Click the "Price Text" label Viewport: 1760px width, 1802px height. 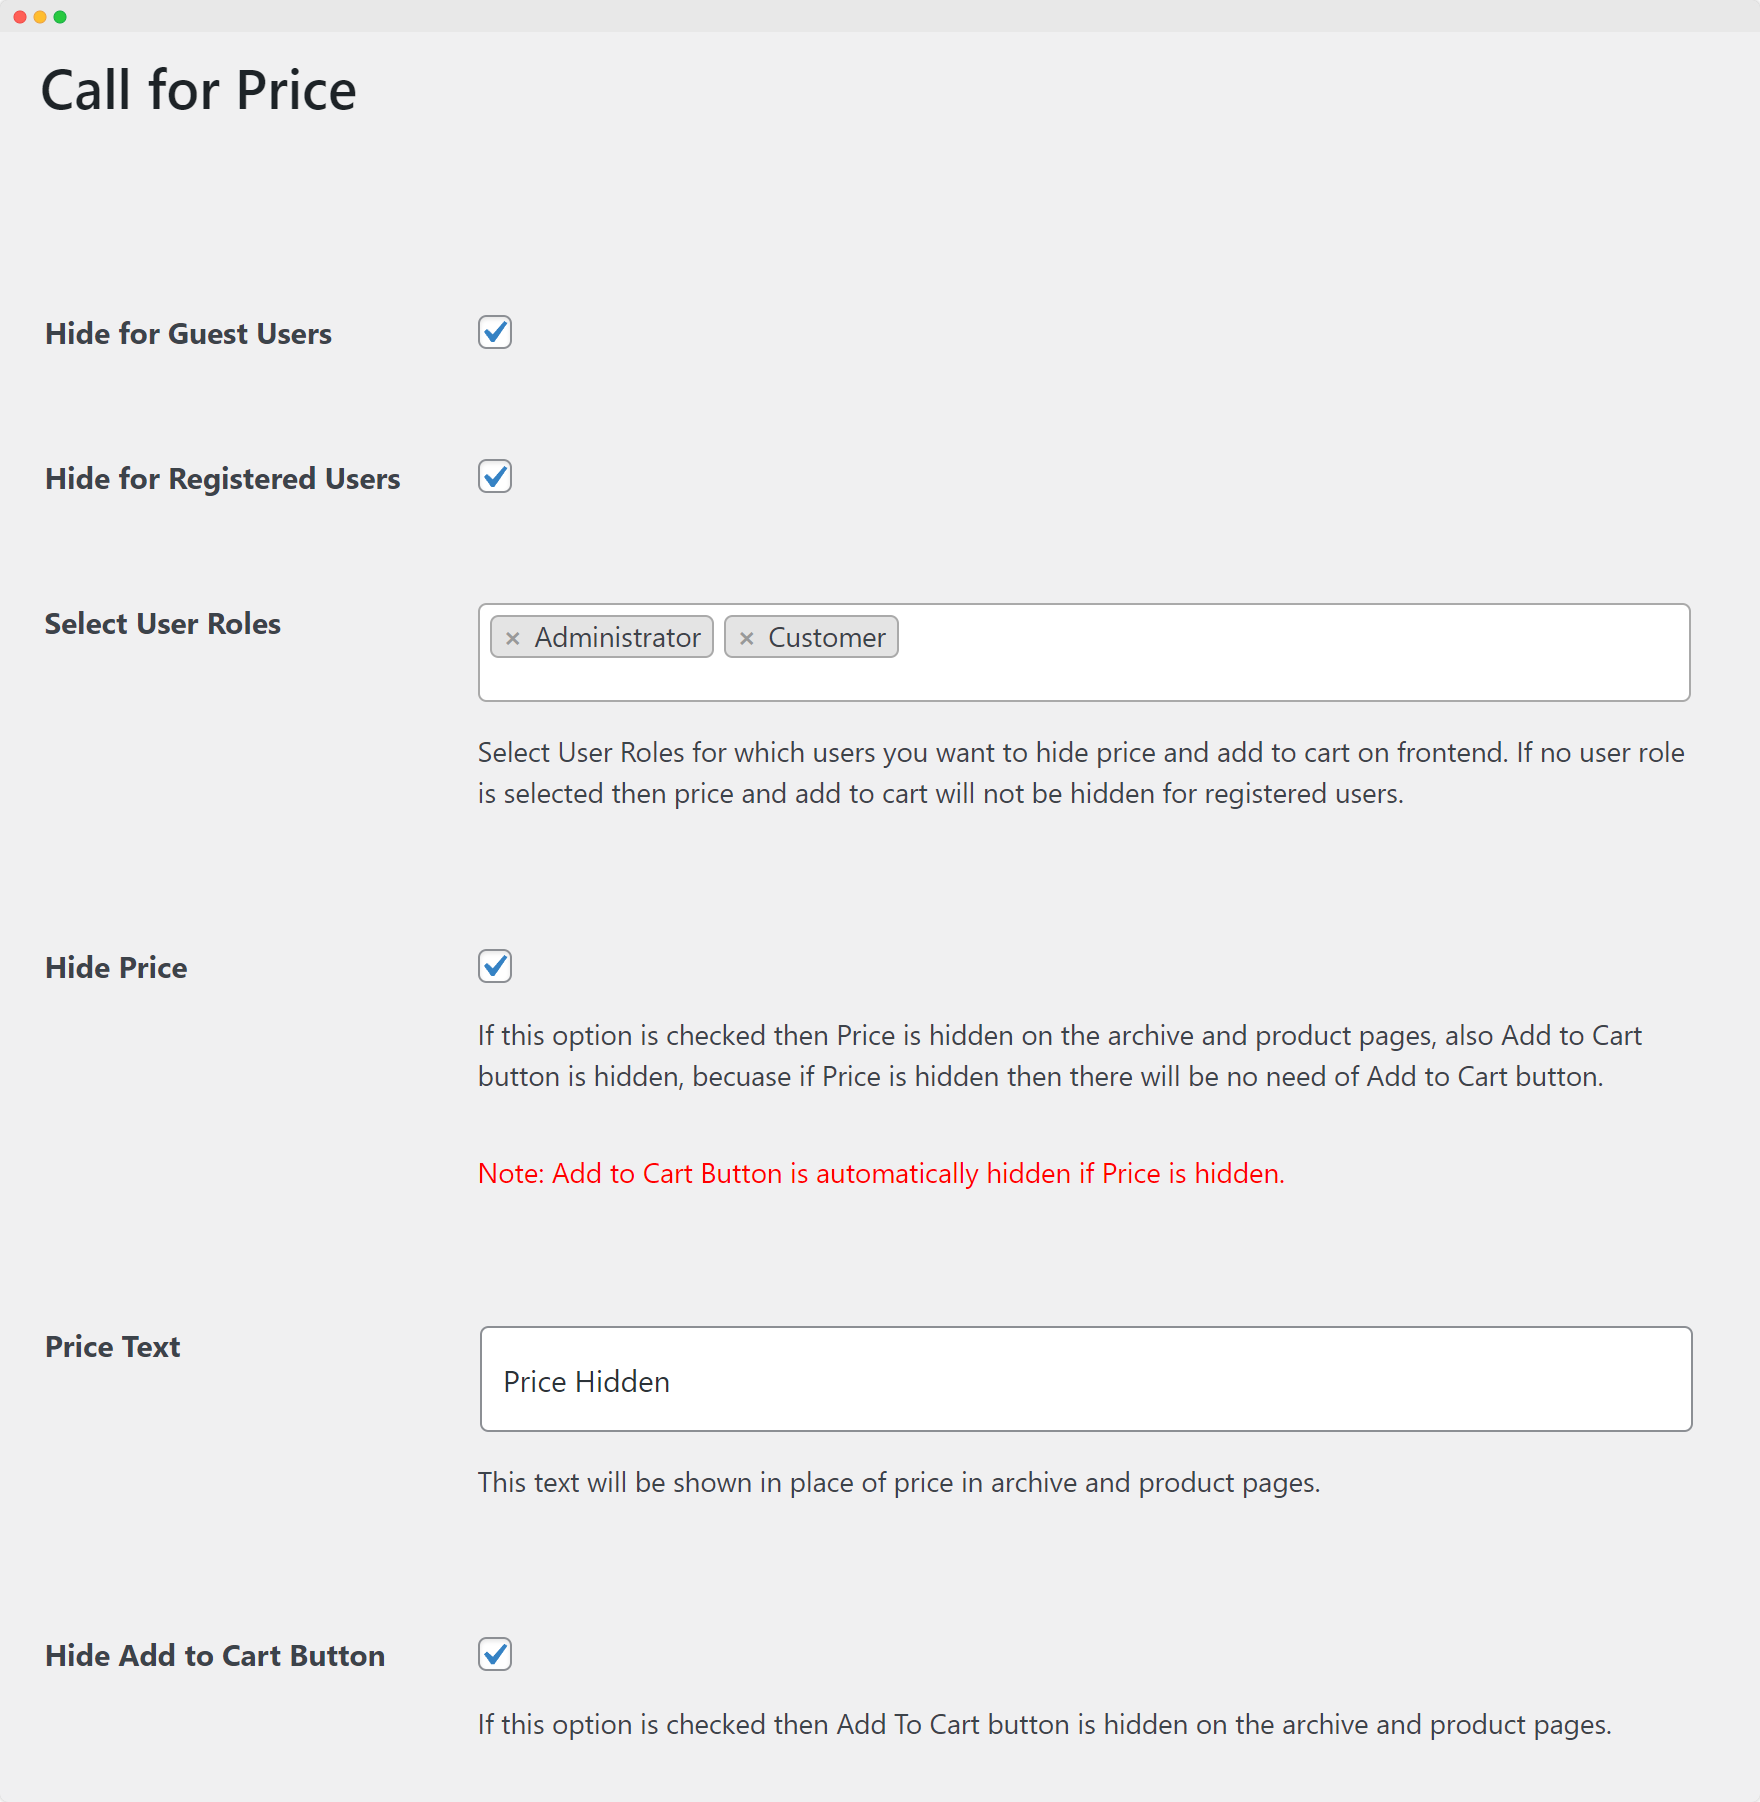click(113, 1347)
